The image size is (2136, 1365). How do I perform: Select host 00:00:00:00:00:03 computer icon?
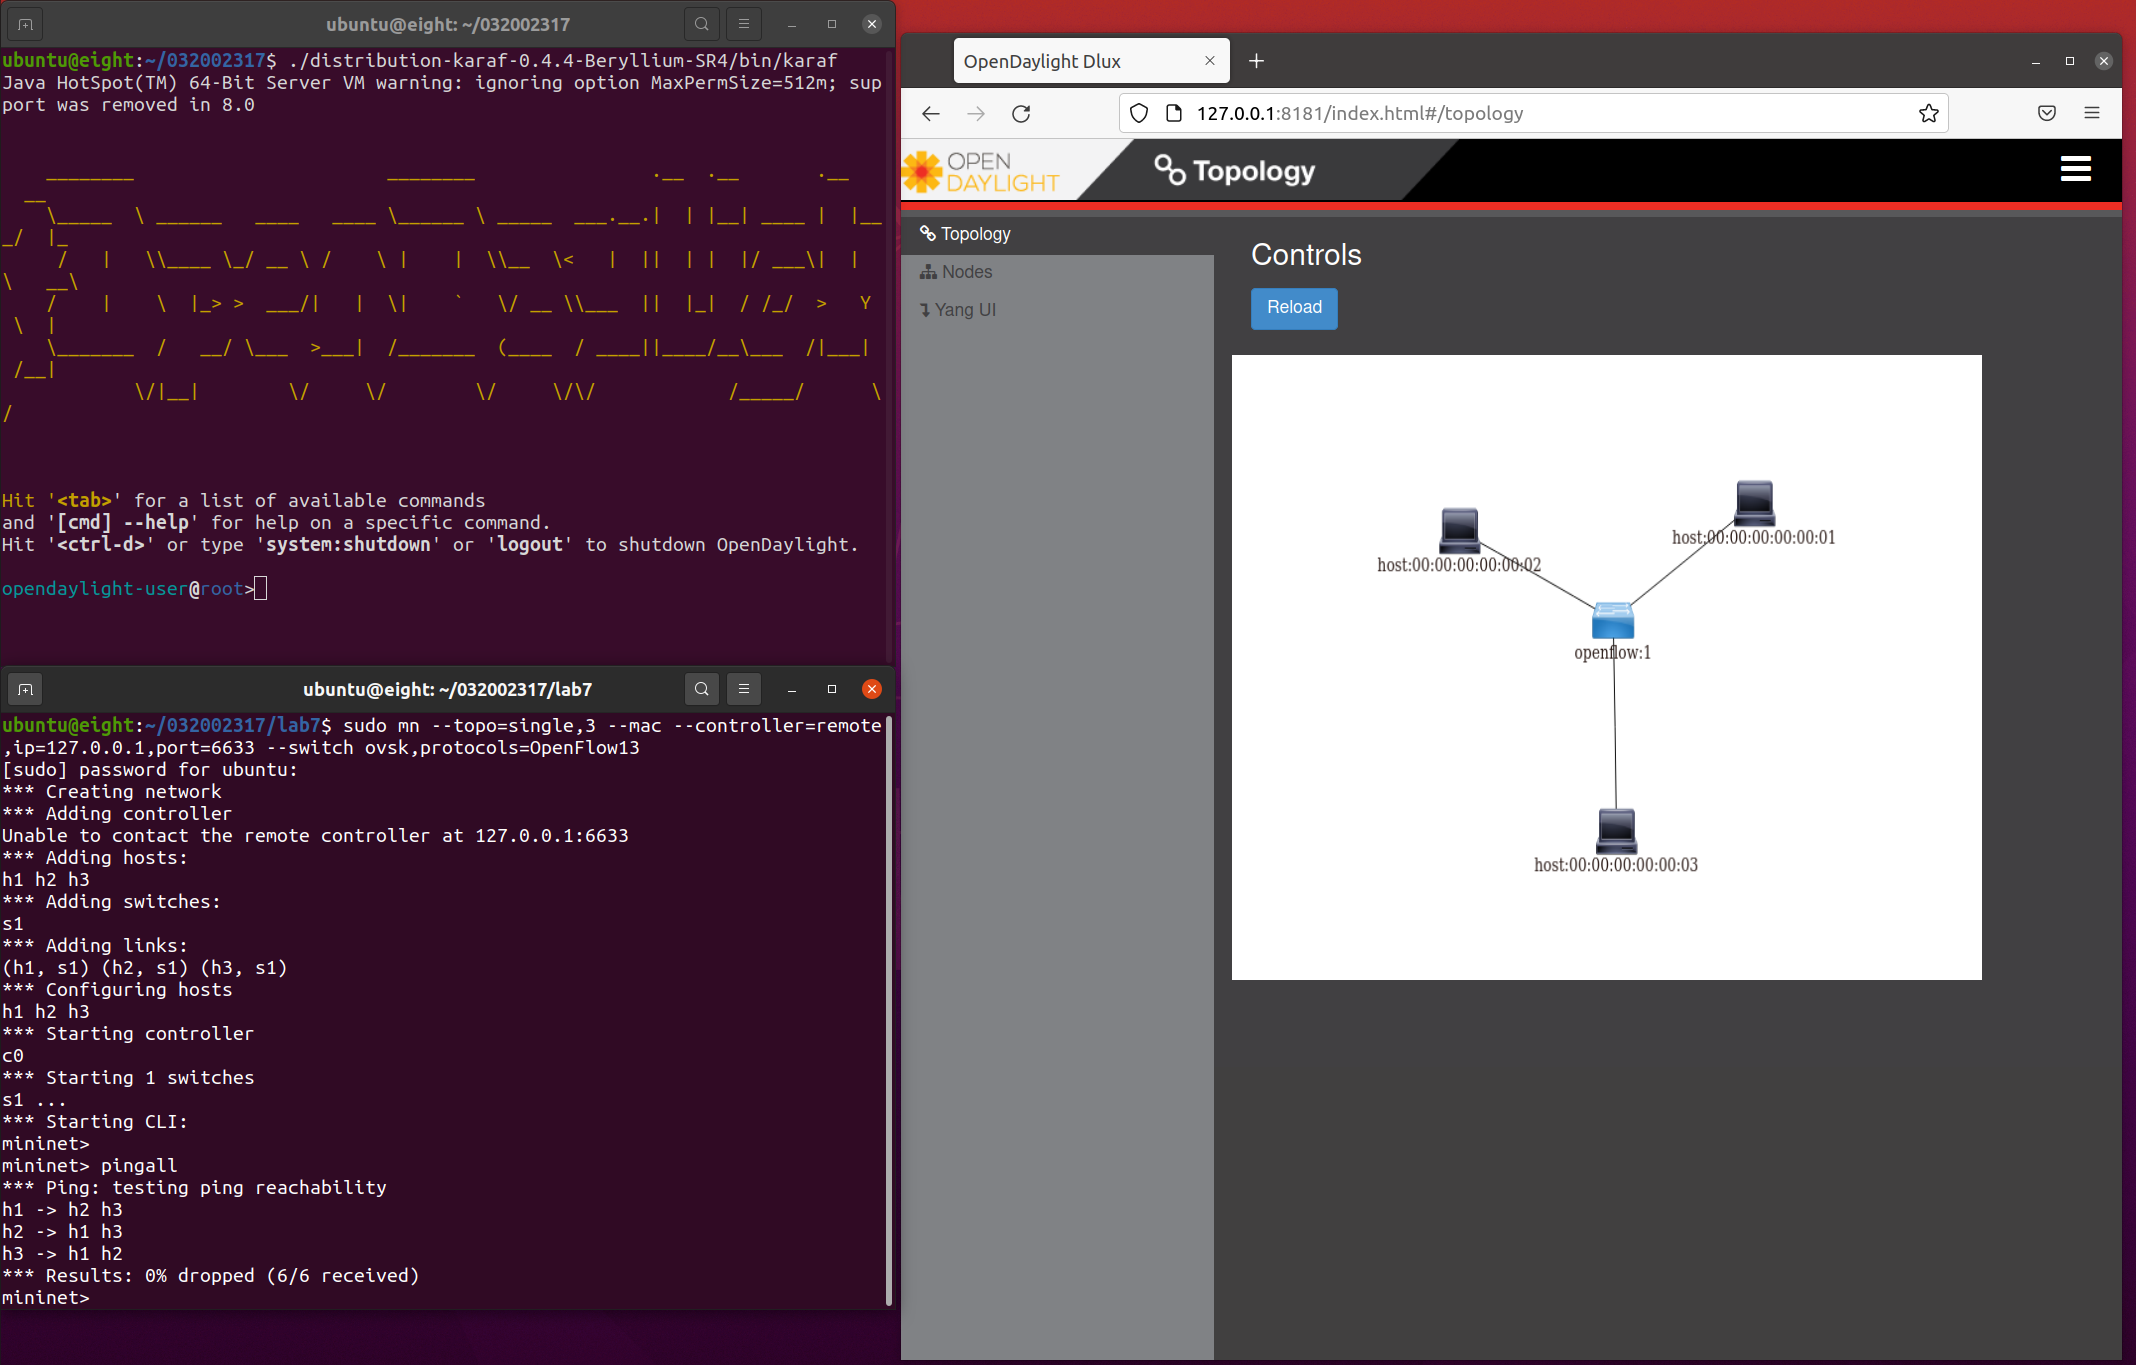coord(1616,830)
